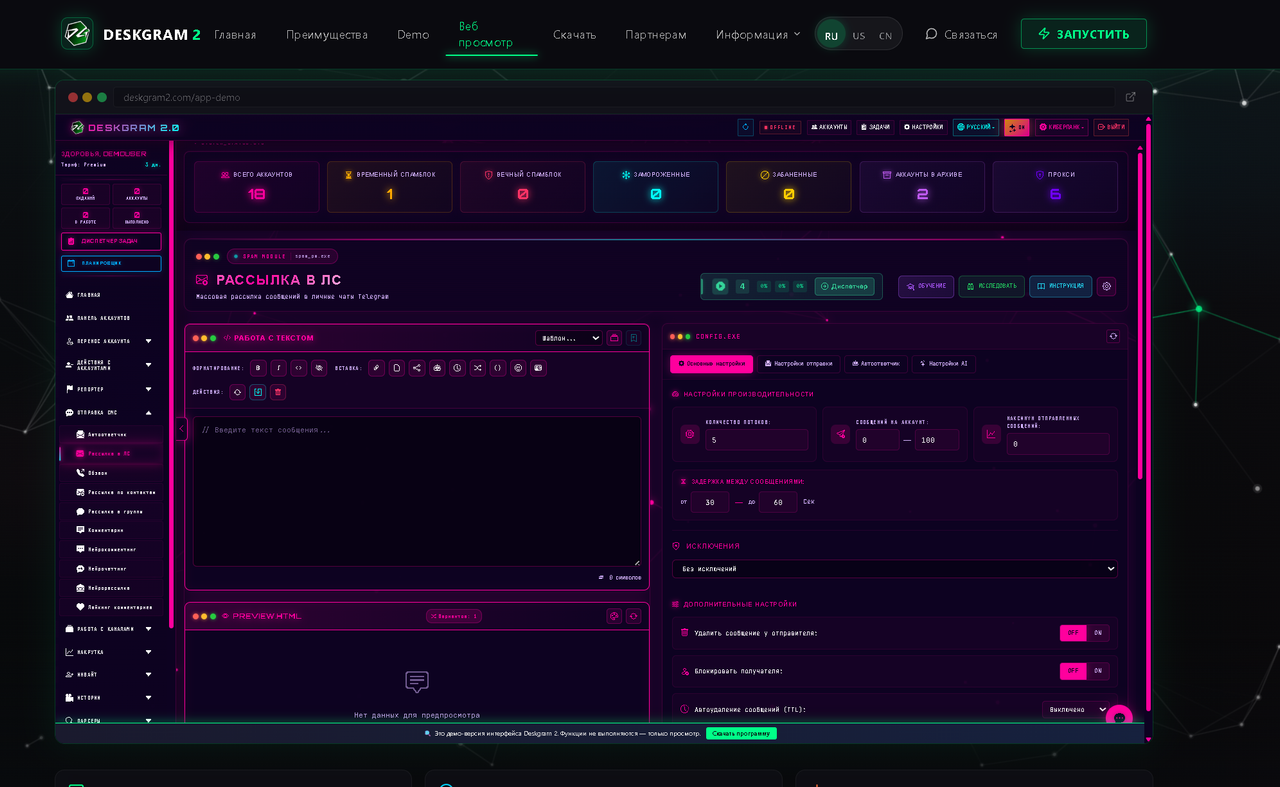The image size is (1280, 787).
Task: Set 'Удалить сообщение у отправителя' to ON
Action: click(x=1098, y=633)
